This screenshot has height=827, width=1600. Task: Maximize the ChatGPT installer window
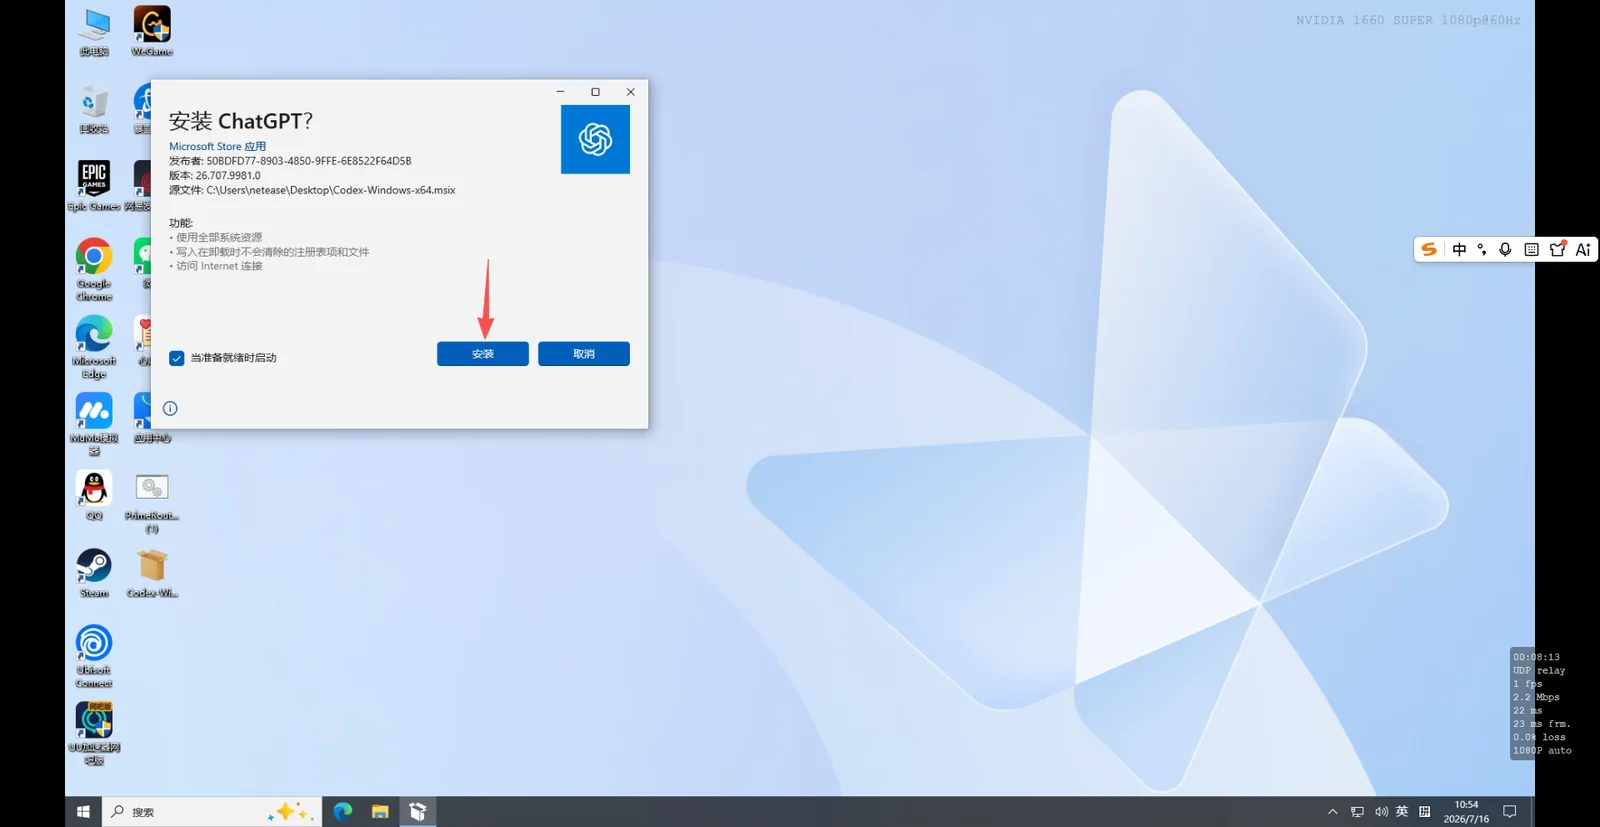click(x=595, y=92)
